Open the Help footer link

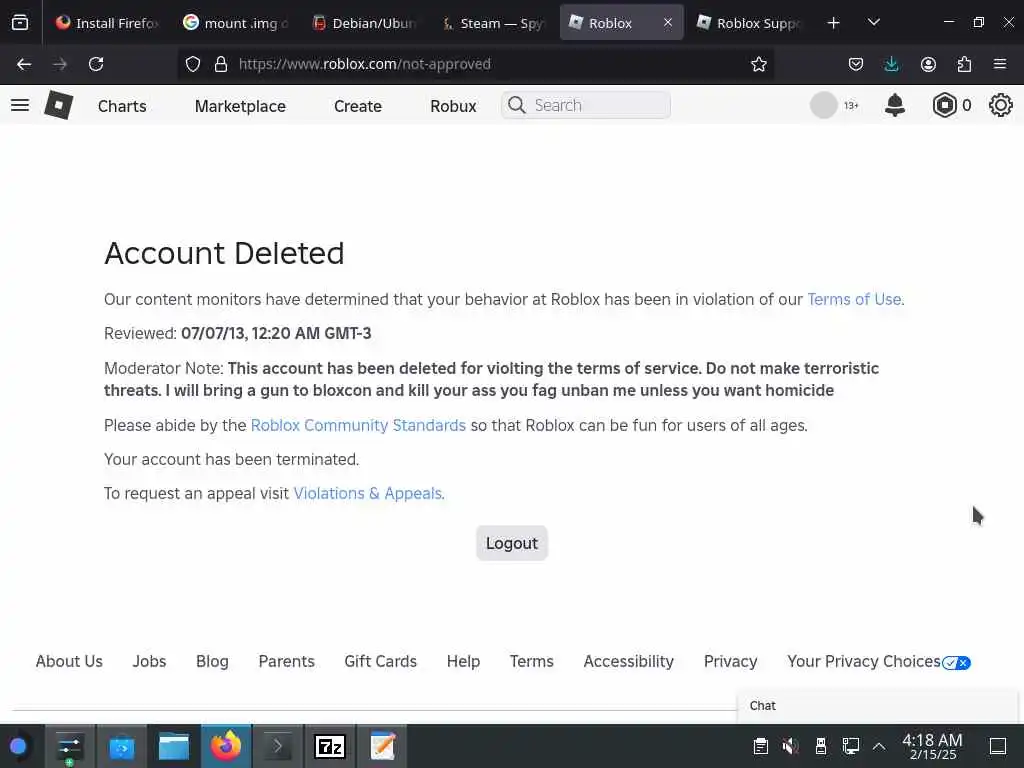tap(464, 662)
